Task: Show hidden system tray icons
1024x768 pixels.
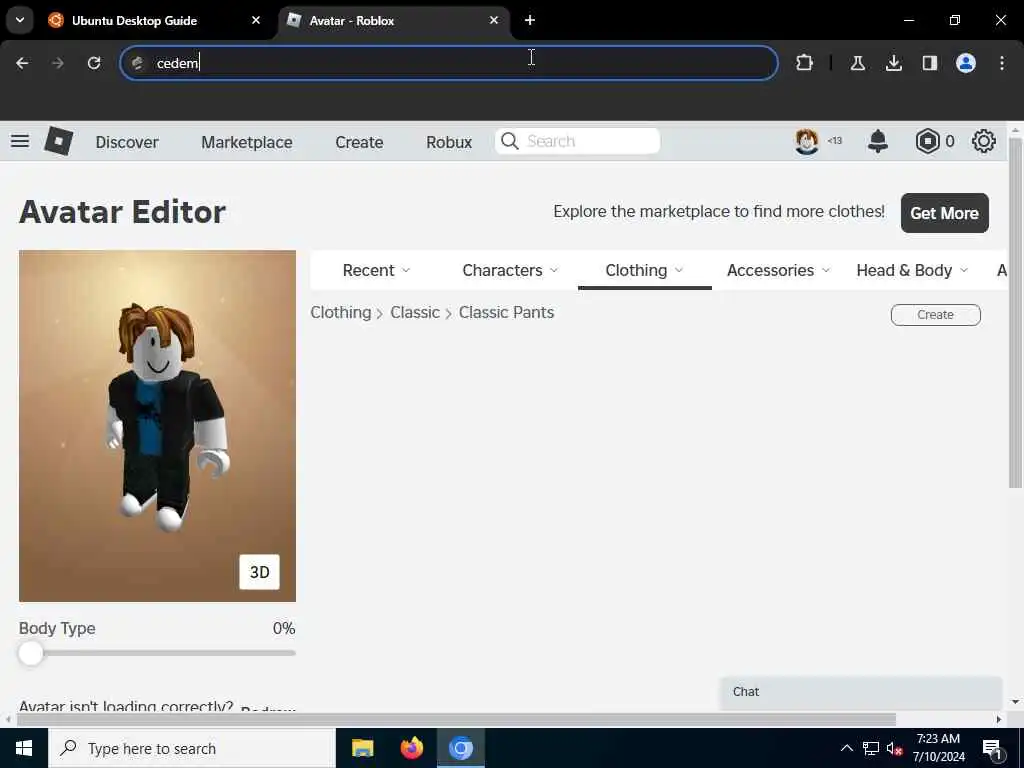Action: pos(846,748)
